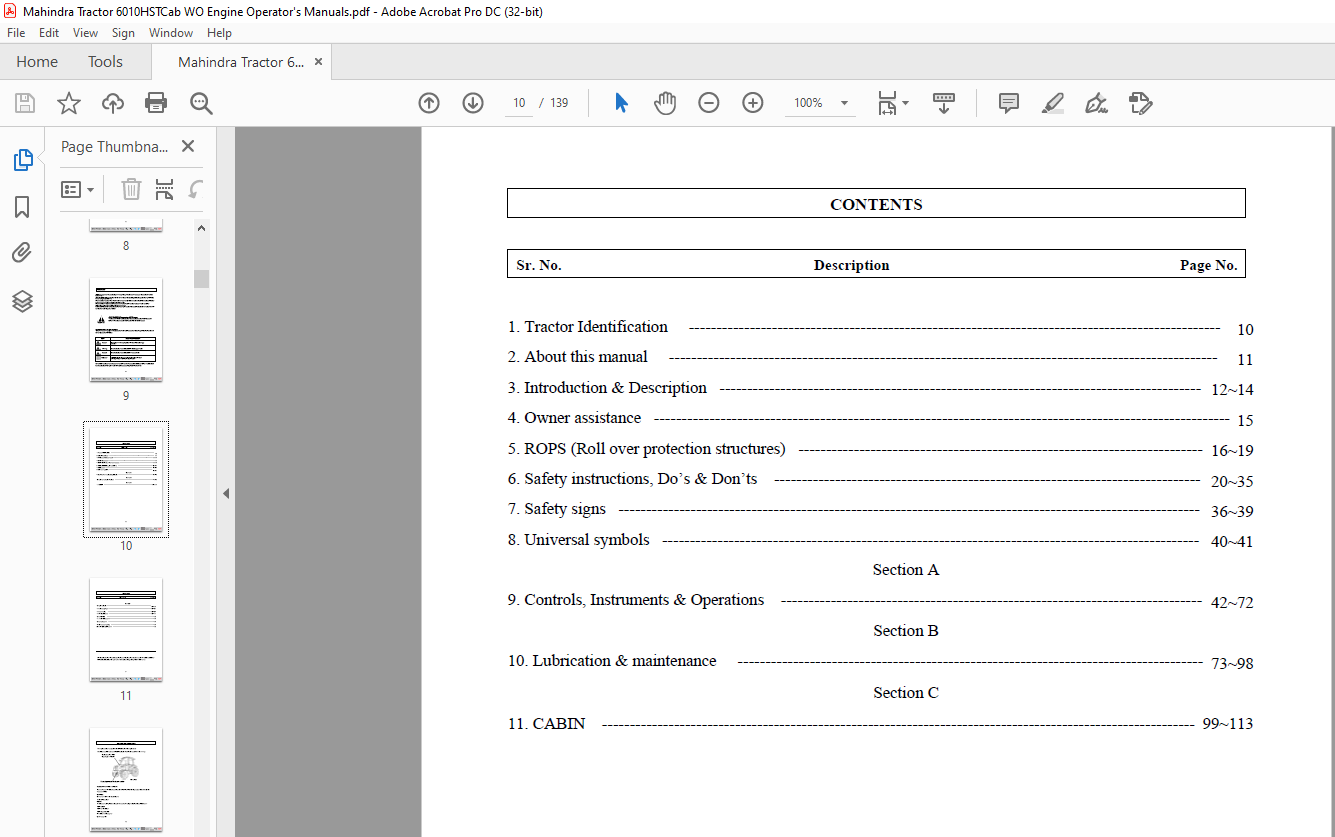Save the file with the floppy icon
This screenshot has width=1335, height=837.
[25, 103]
